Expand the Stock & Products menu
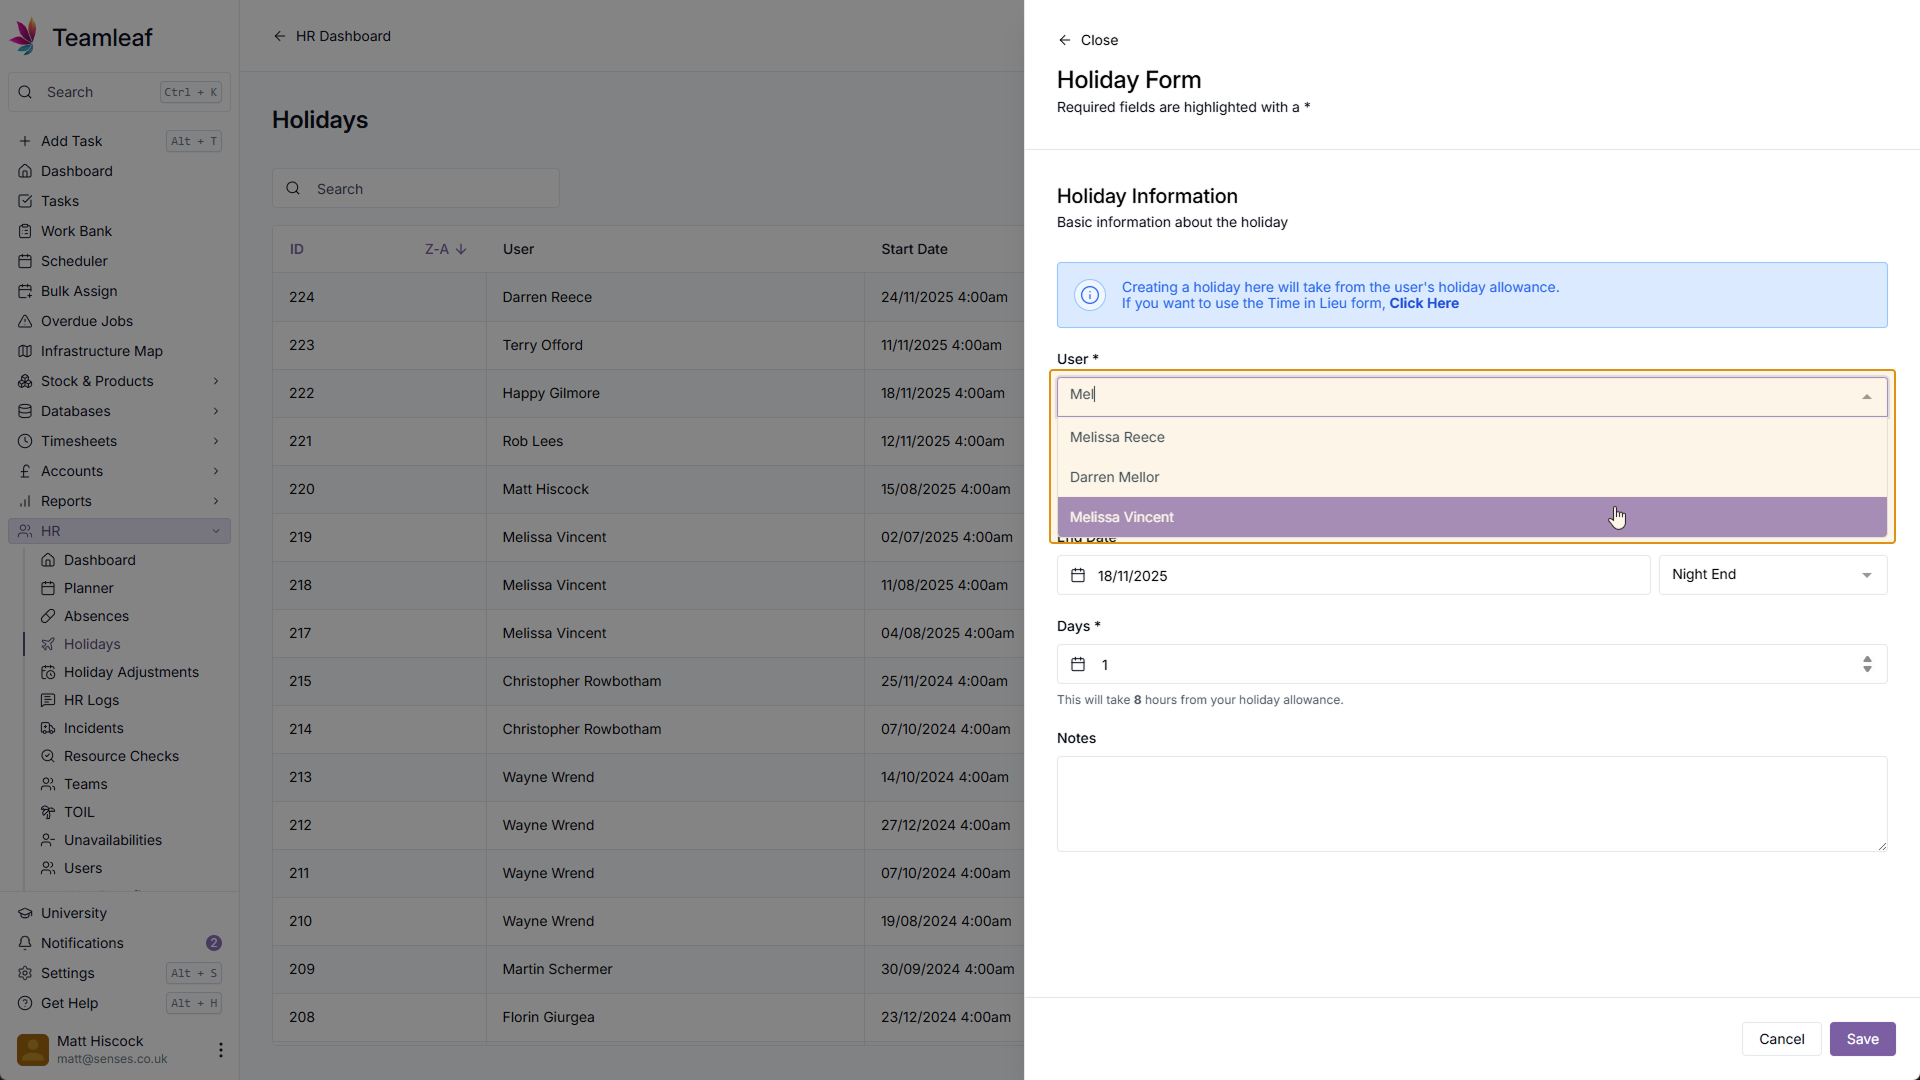The height and width of the screenshot is (1080, 1920). click(x=215, y=381)
